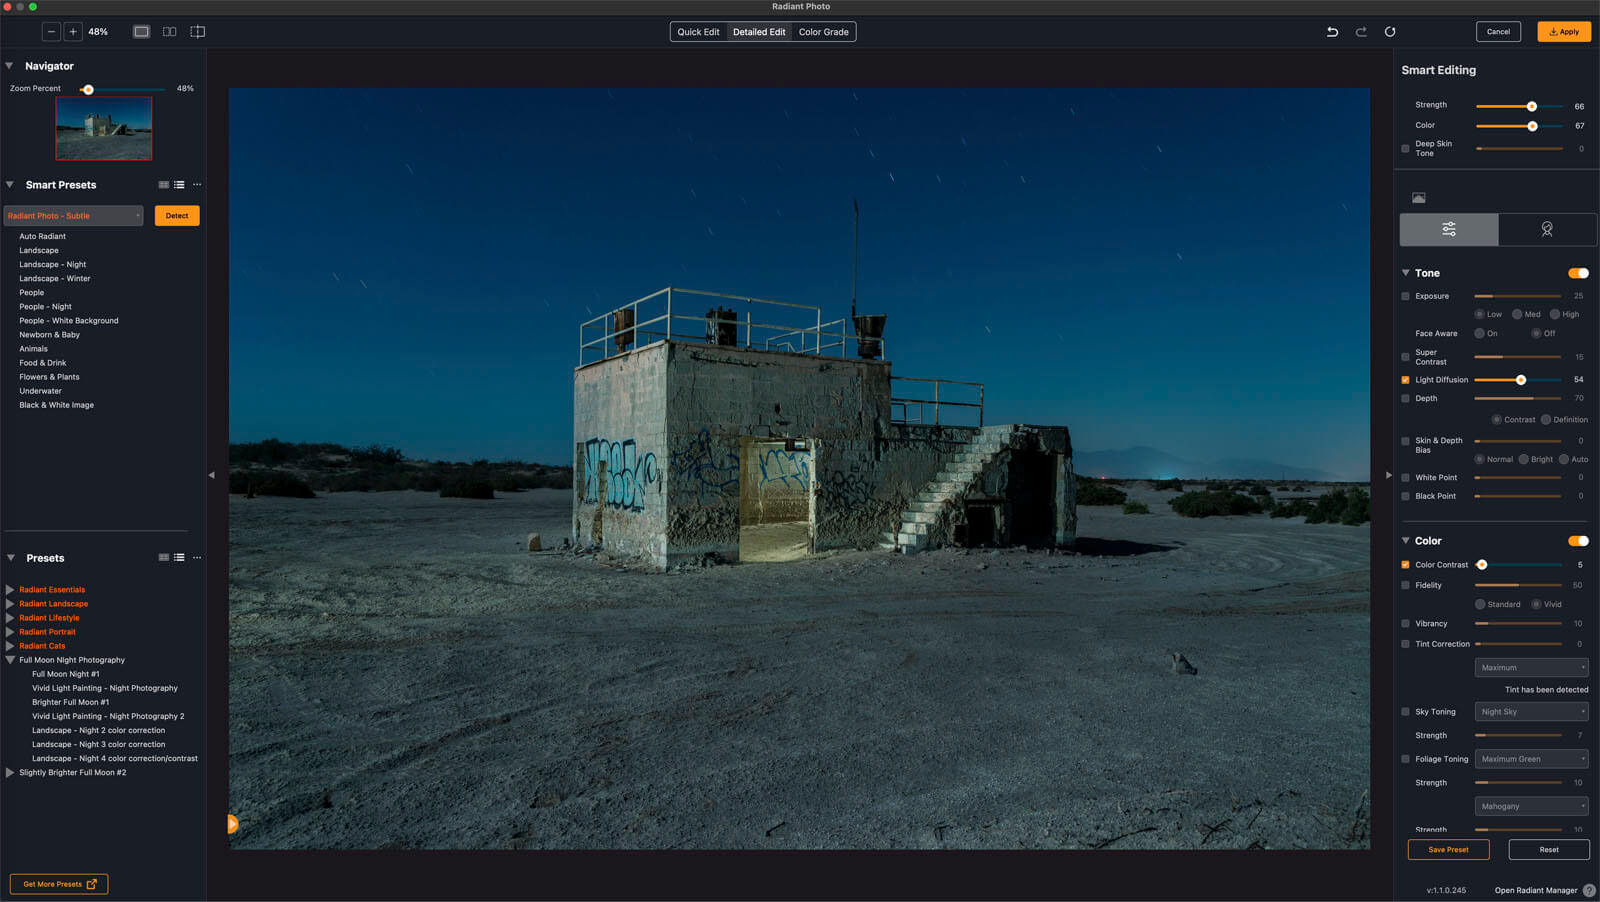This screenshot has height=902, width=1600.
Task: Toggle the Tone section switch off
Action: point(1578,273)
